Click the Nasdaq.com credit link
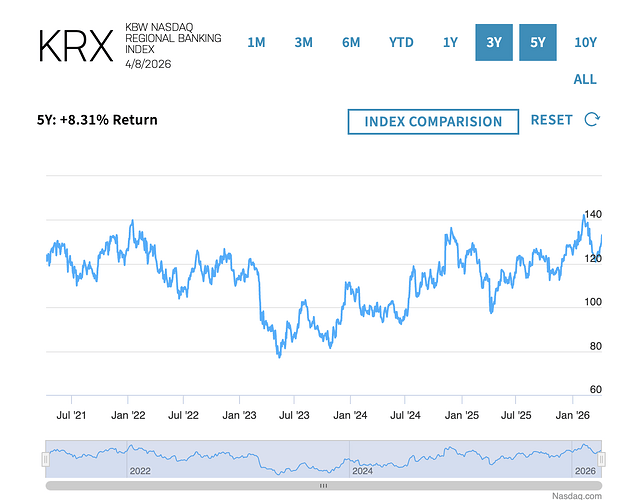Image resolution: width=624 pixels, height=500 pixels. coord(577,496)
